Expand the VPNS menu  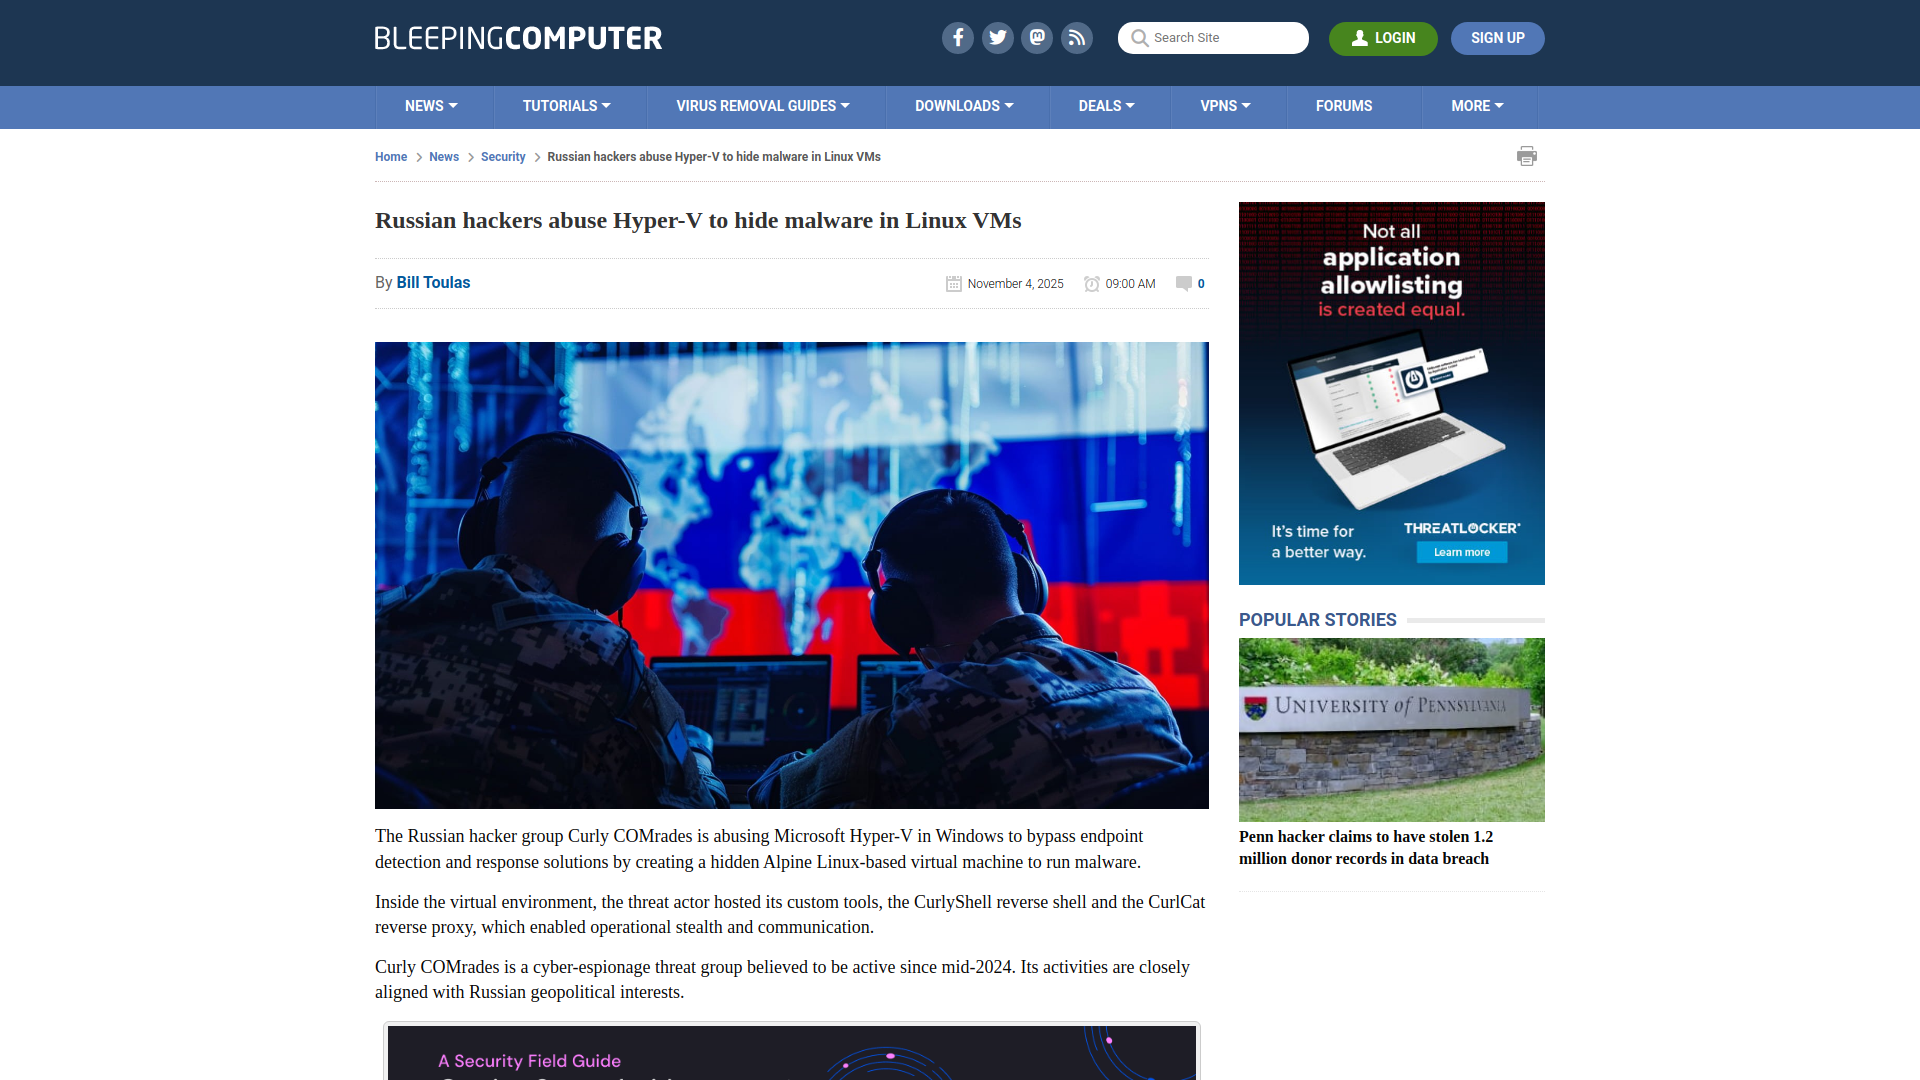pyautogui.click(x=1226, y=106)
